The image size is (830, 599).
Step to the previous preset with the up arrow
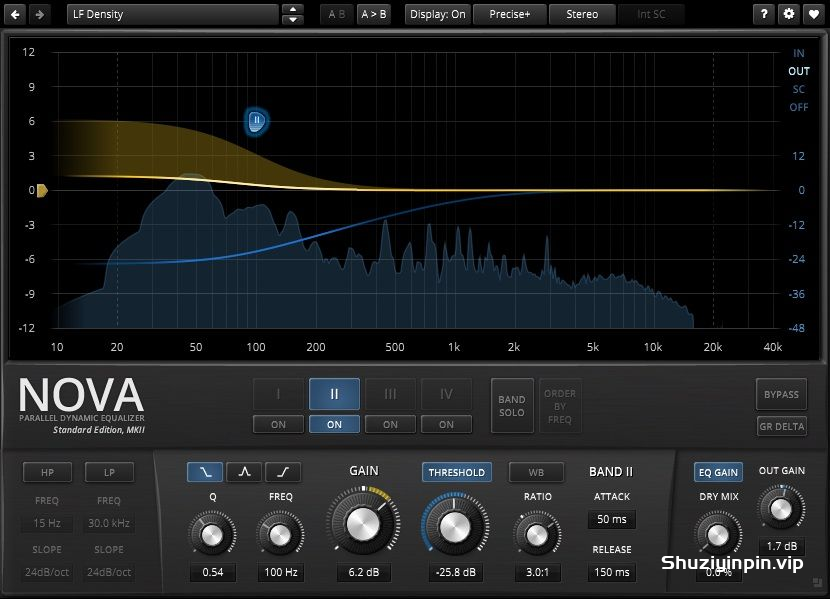coord(293,10)
